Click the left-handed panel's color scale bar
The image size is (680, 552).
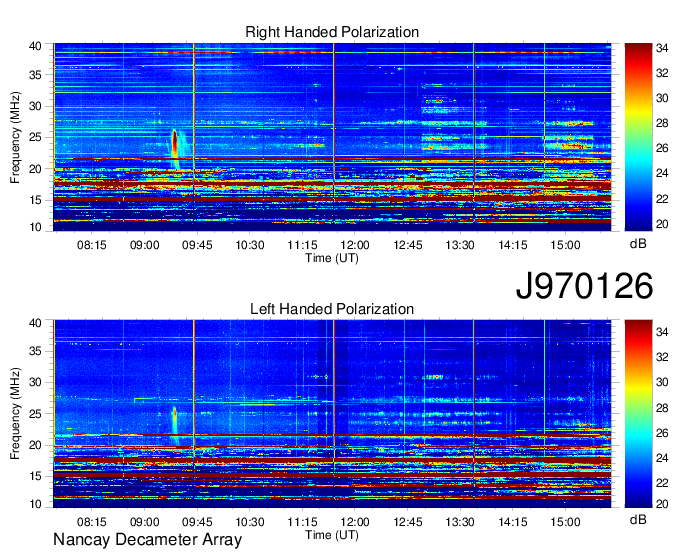638,414
